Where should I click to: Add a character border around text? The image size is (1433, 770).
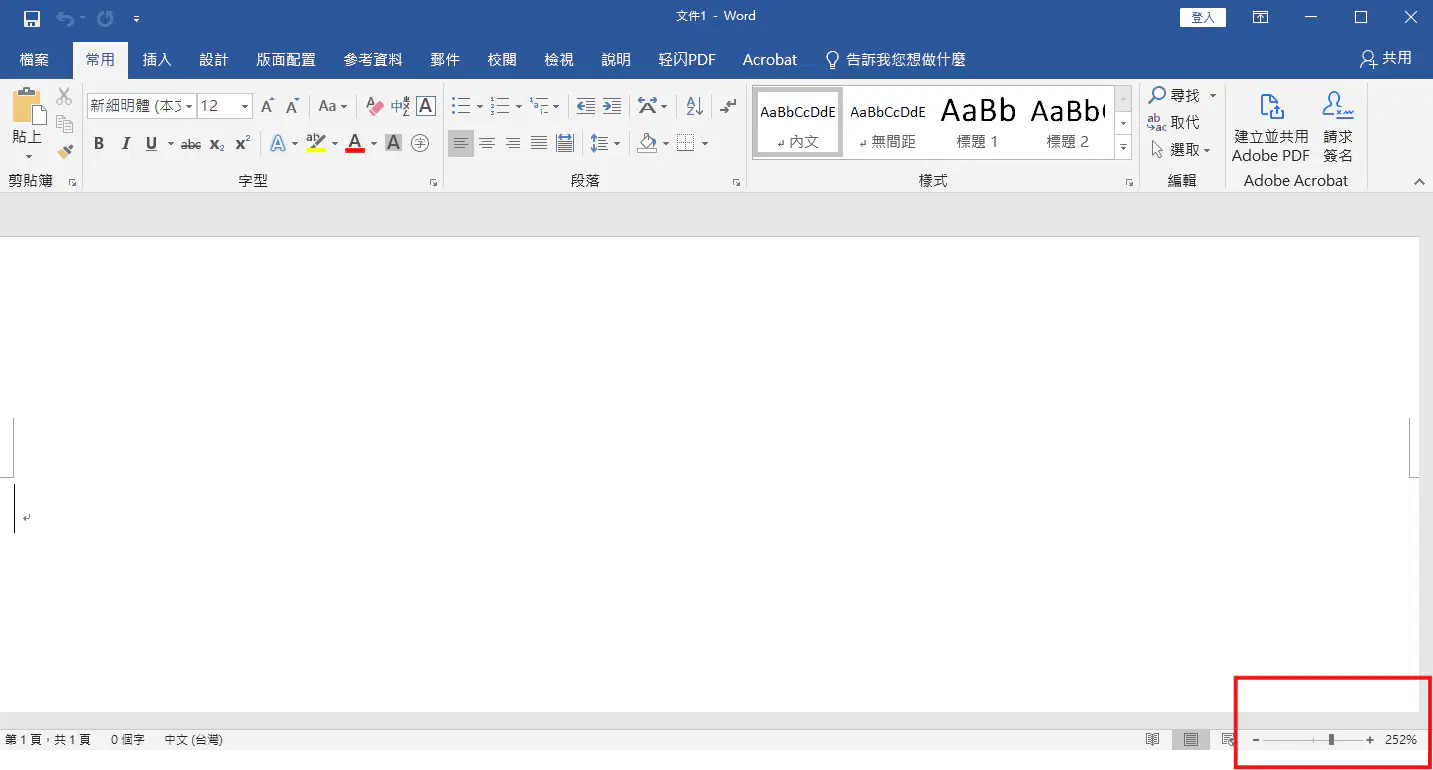coord(426,106)
